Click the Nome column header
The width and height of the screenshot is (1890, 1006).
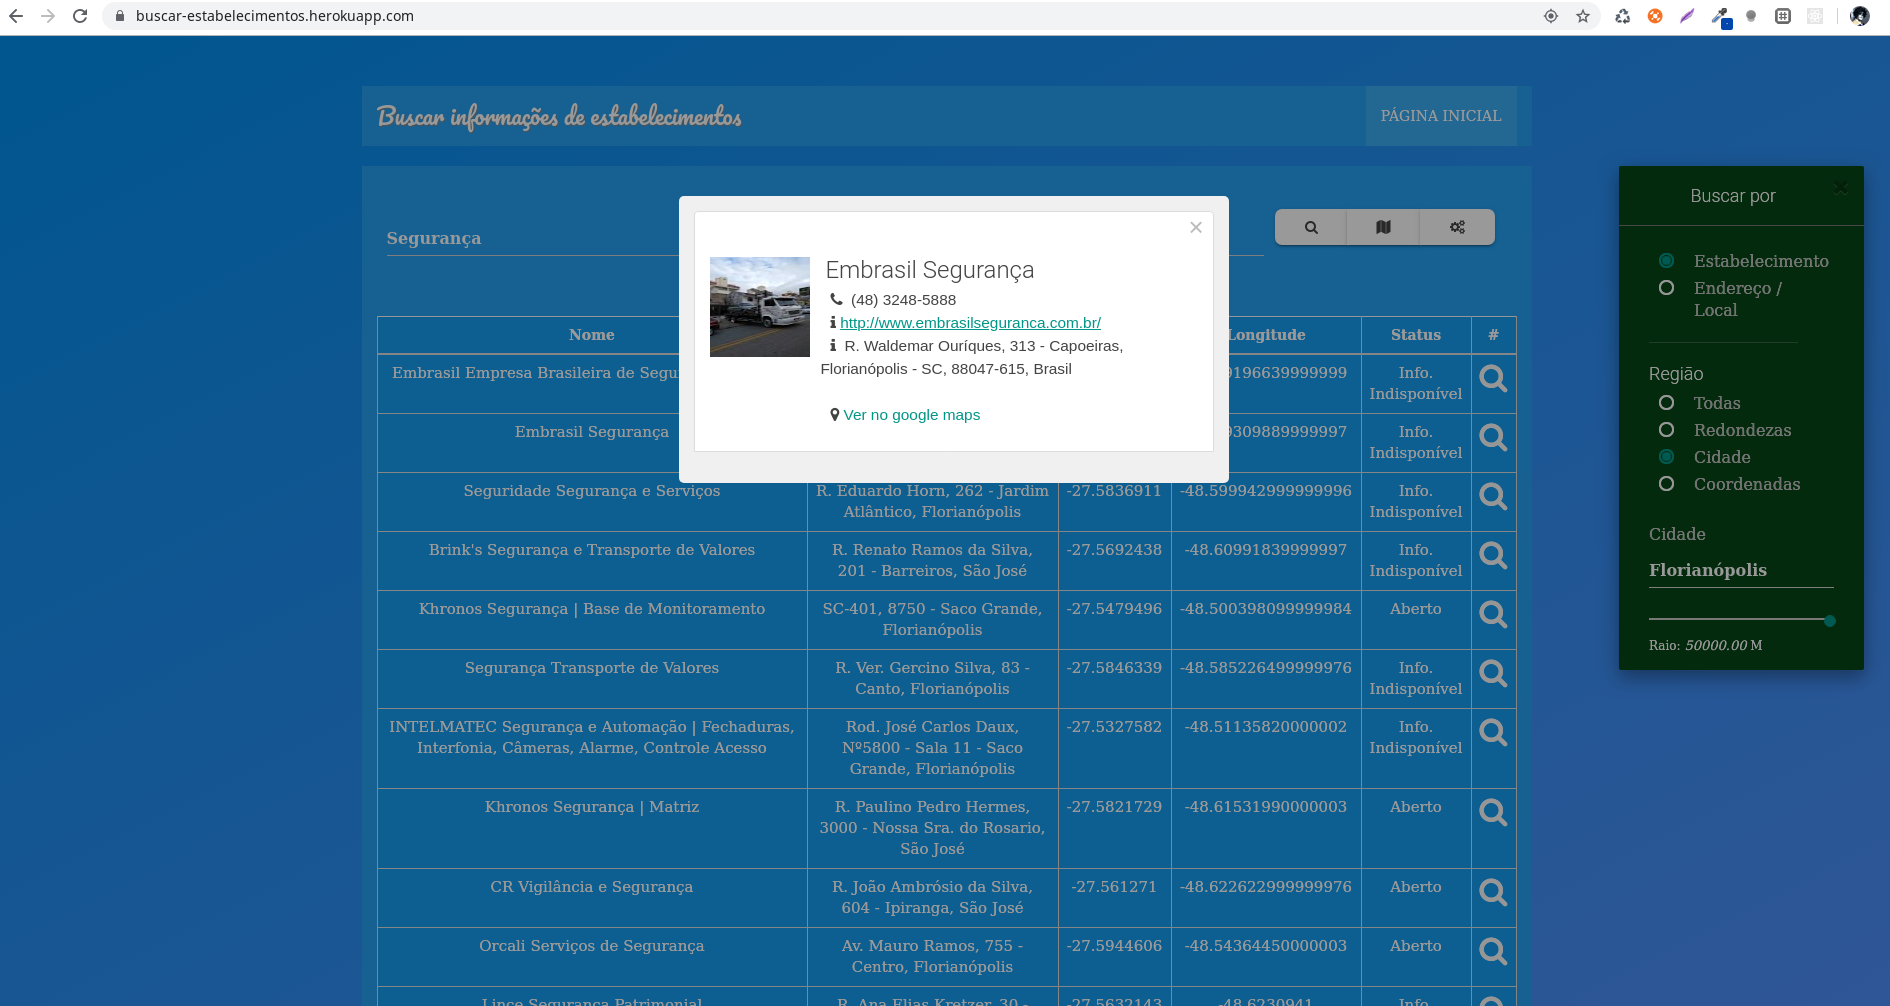[x=592, y=335]
